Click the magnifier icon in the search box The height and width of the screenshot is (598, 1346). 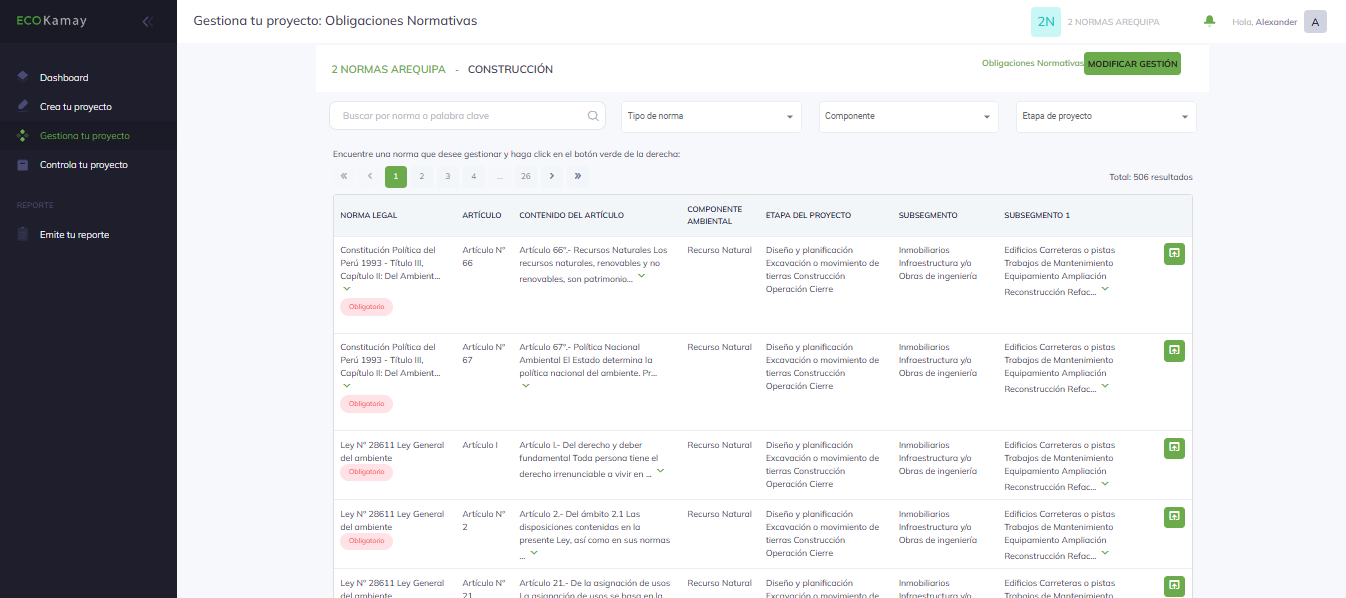coord(593,116)
